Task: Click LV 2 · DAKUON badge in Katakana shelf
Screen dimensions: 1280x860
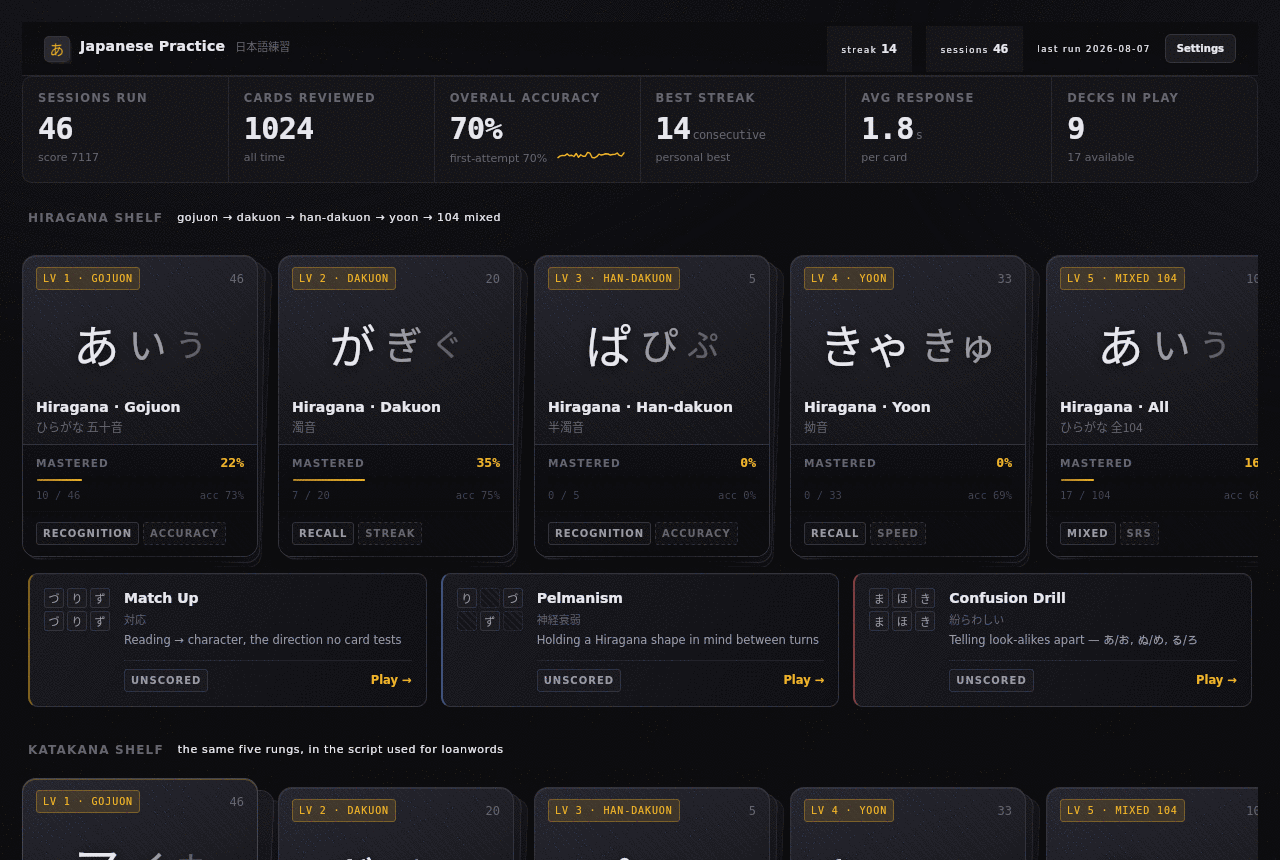Action: coord(344,810)
